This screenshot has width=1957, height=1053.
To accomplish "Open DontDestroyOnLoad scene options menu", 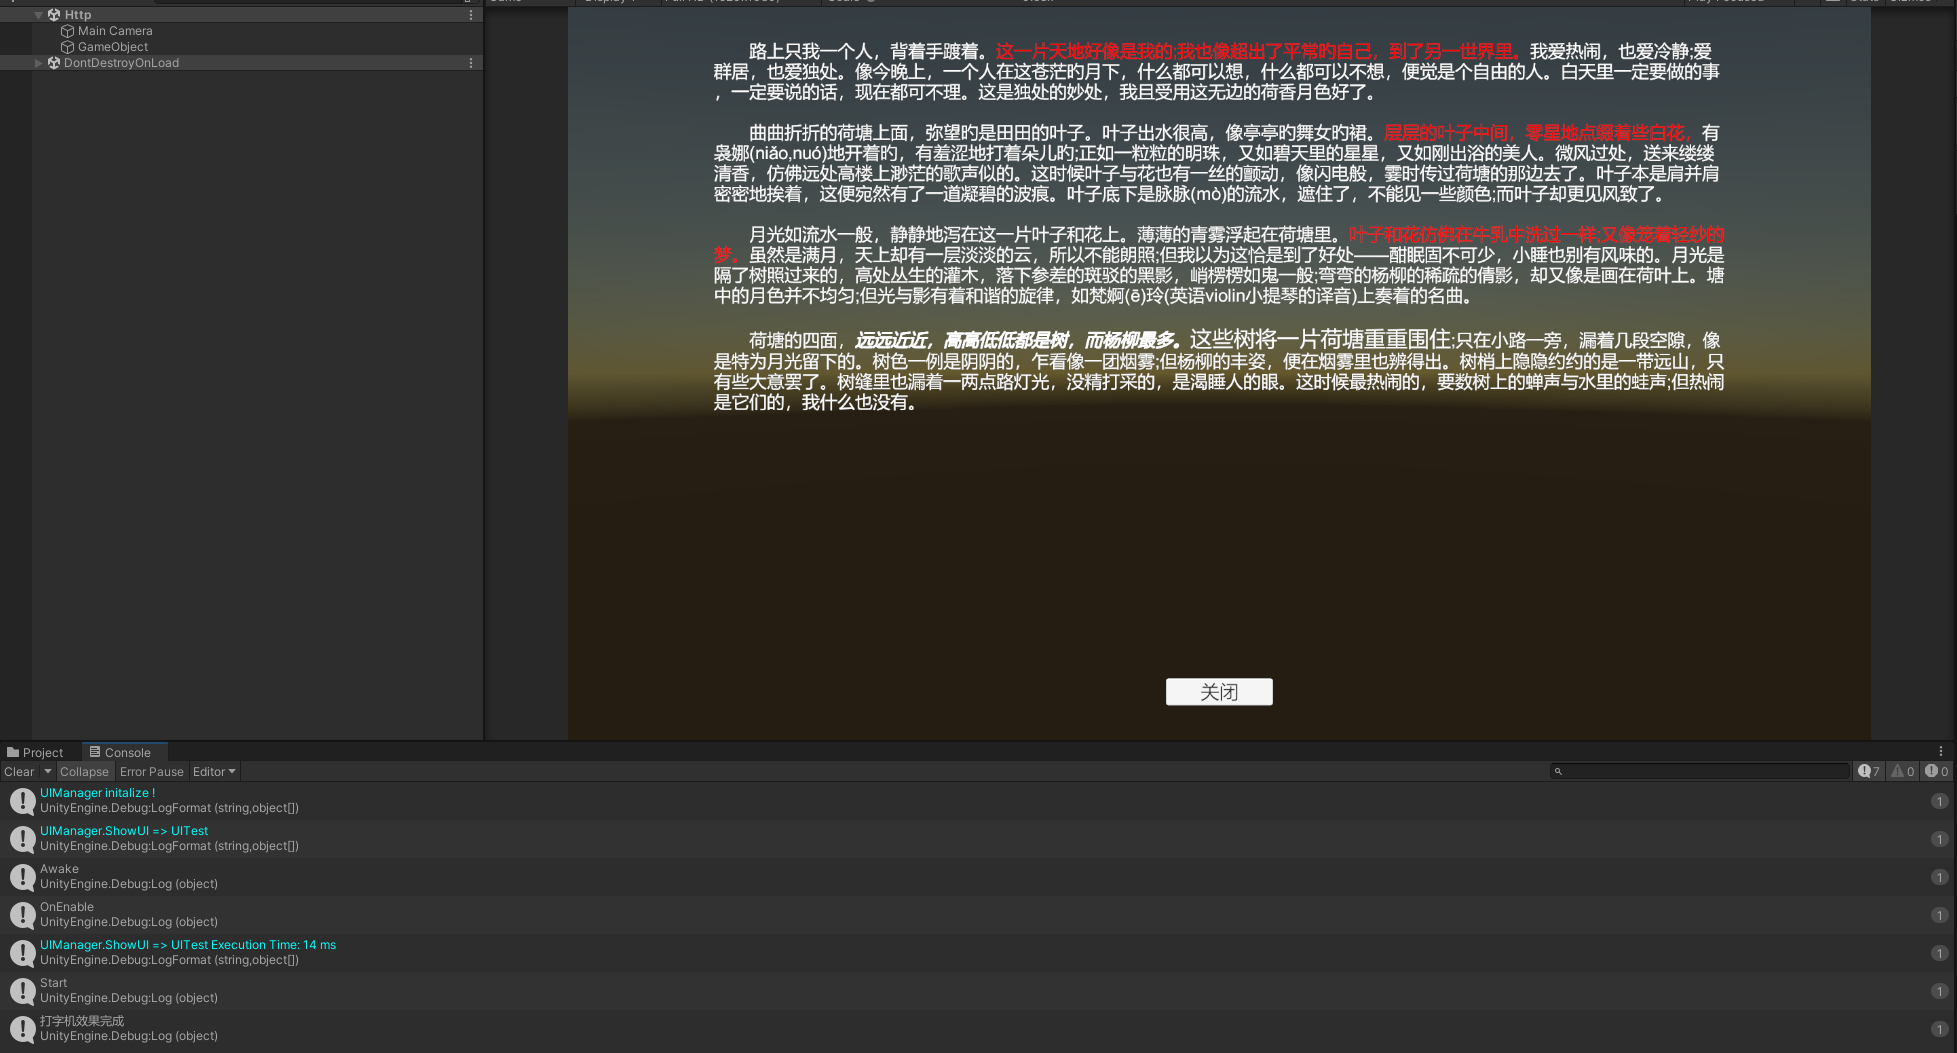I will [471, 63].
